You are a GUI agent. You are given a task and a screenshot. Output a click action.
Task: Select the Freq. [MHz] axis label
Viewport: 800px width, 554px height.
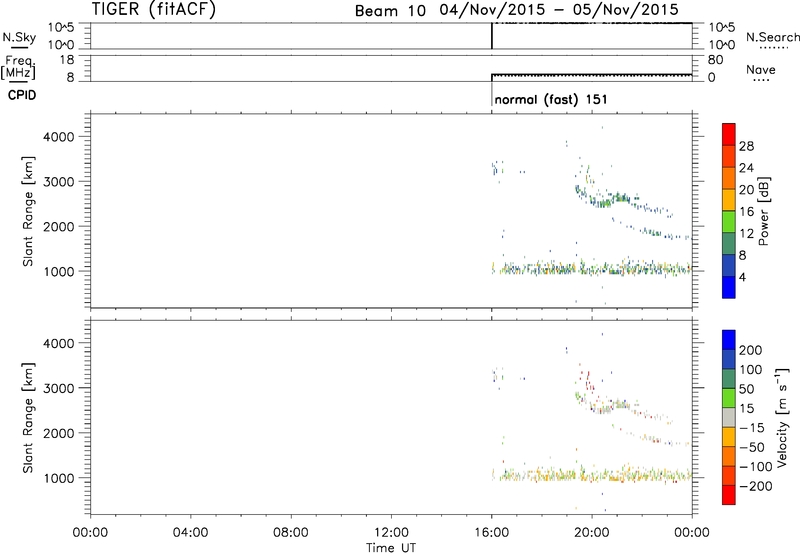pyautogui.click(x=18, y=67)
